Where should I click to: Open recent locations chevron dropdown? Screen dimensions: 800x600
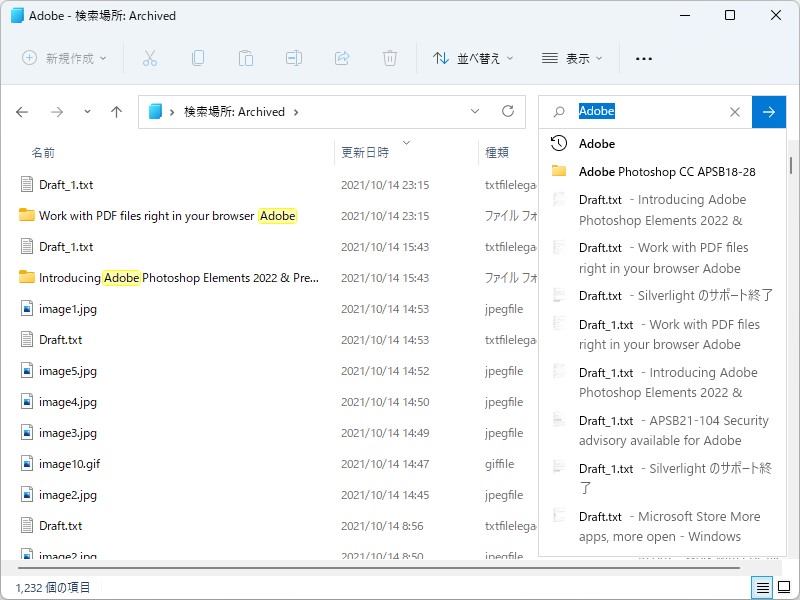(87, 112)
